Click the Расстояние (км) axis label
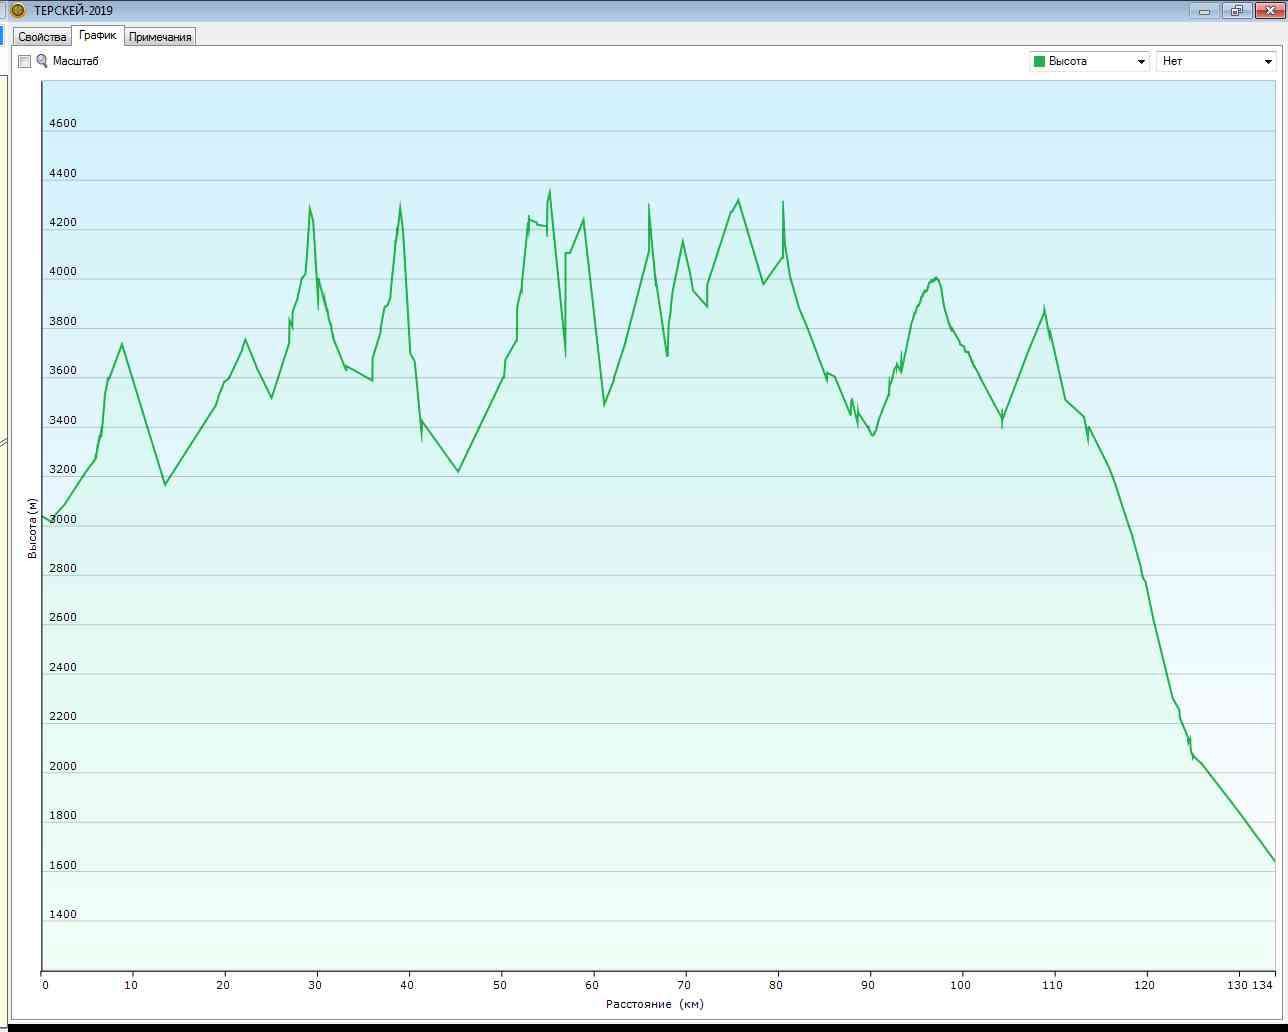This screenshot has height=1032, width=1288. (x=655, y=1004)
